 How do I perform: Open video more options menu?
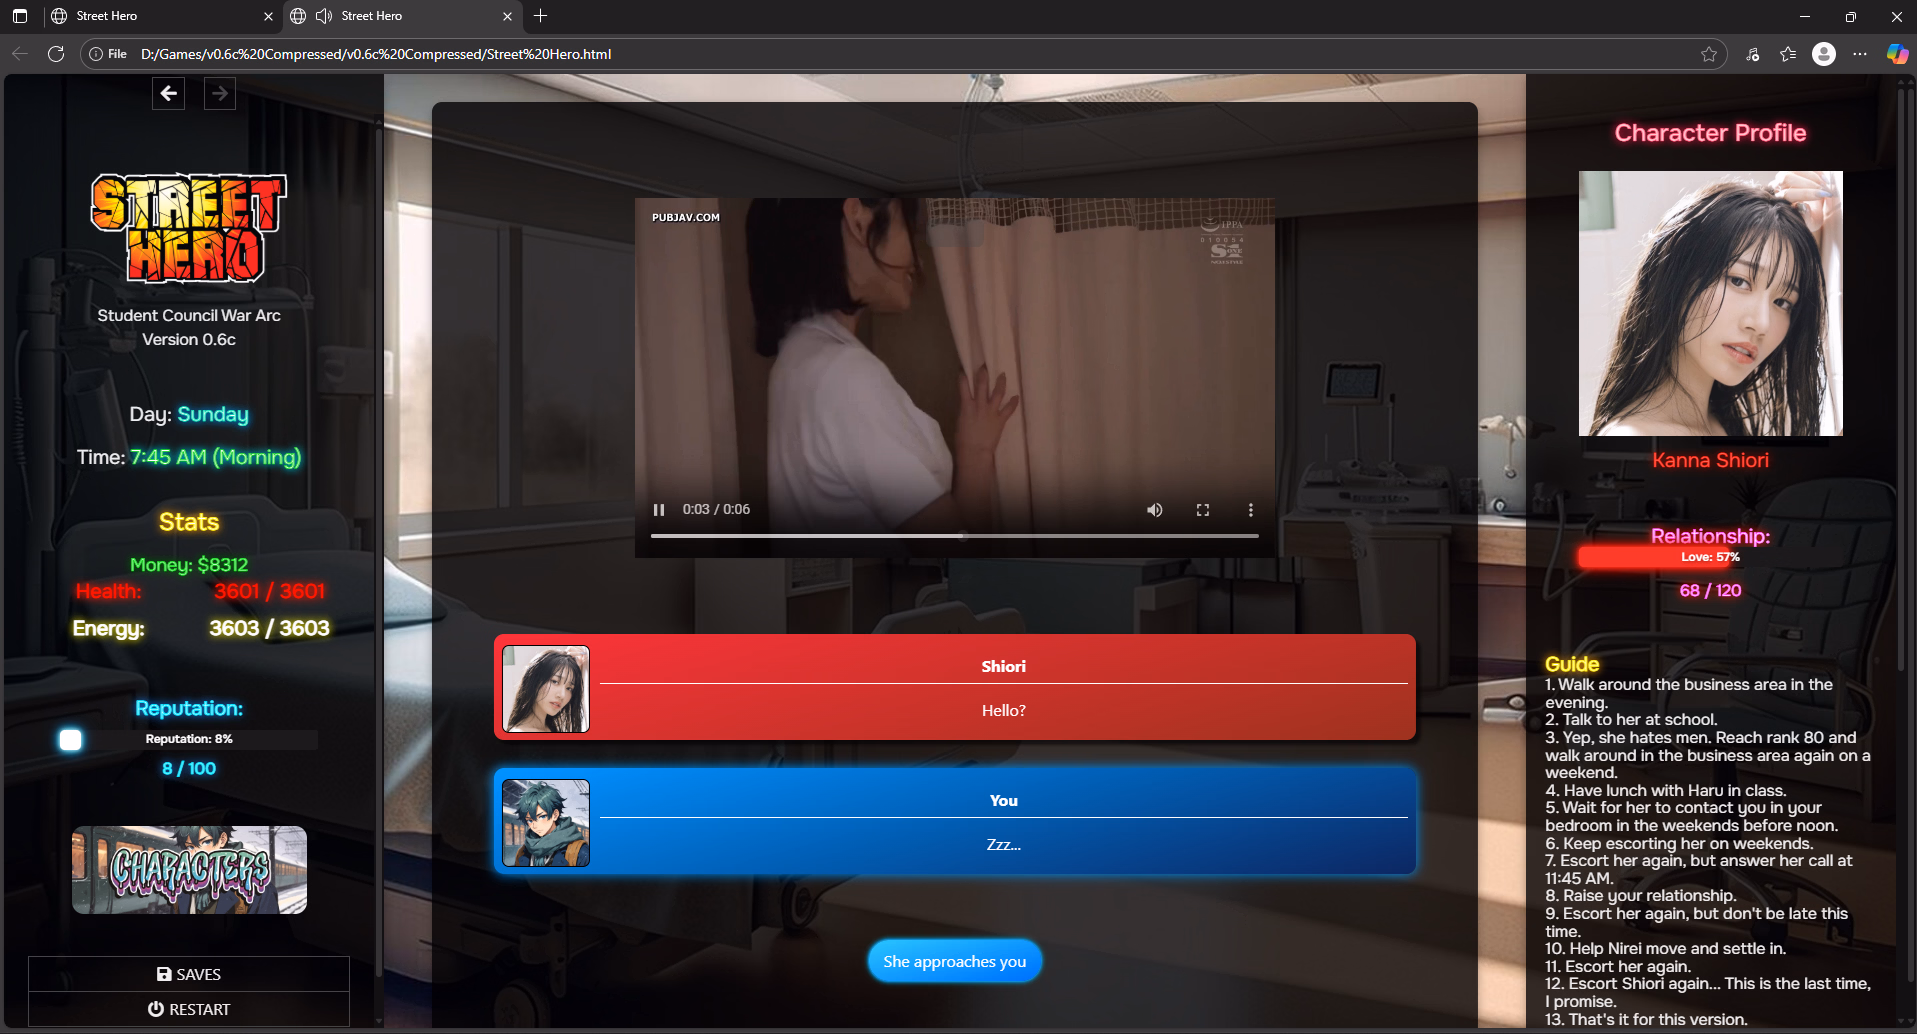point(1250,510)
